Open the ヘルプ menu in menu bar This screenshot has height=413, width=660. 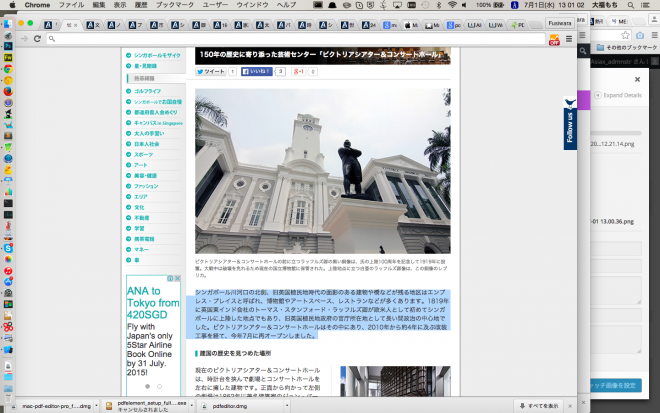286,5
